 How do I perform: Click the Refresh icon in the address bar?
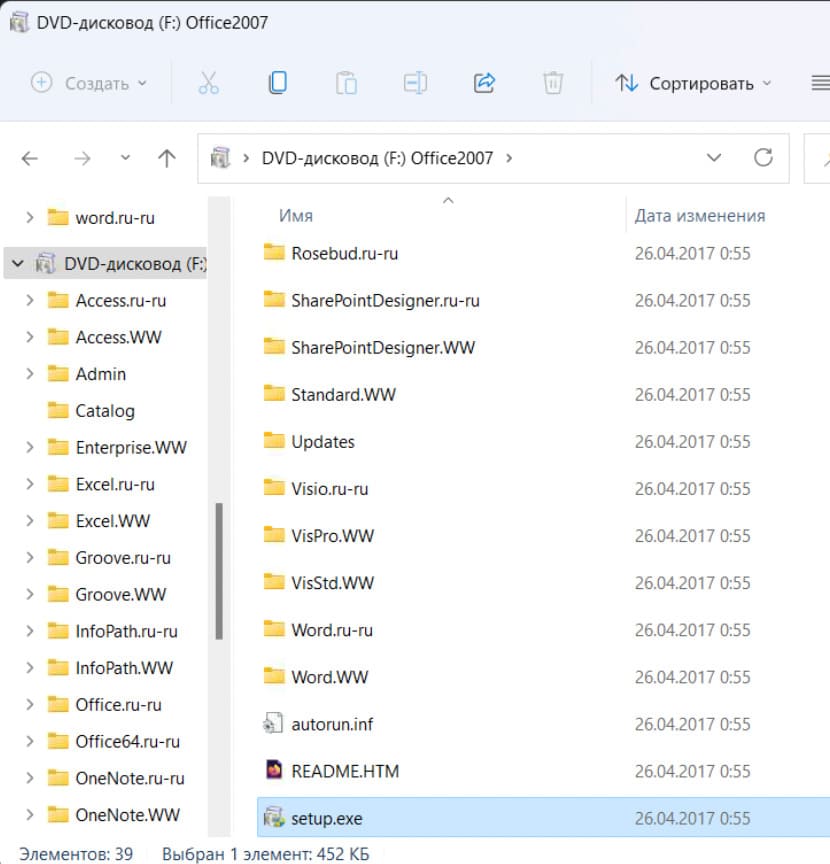click(765, 158)
